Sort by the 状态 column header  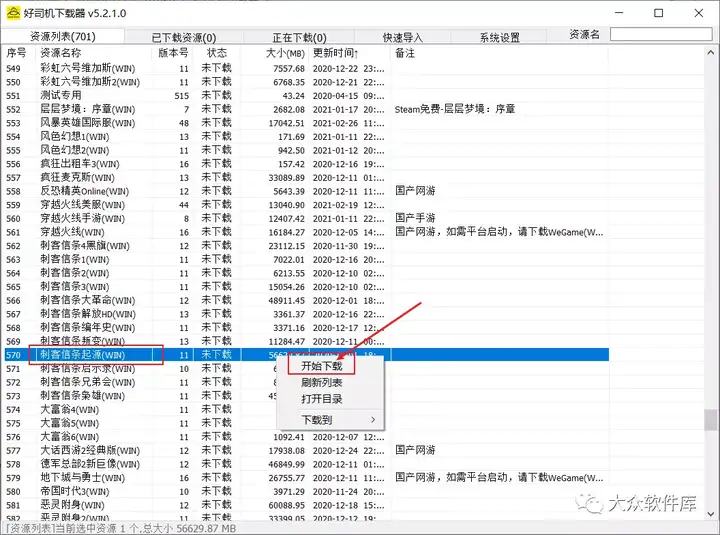217,53
